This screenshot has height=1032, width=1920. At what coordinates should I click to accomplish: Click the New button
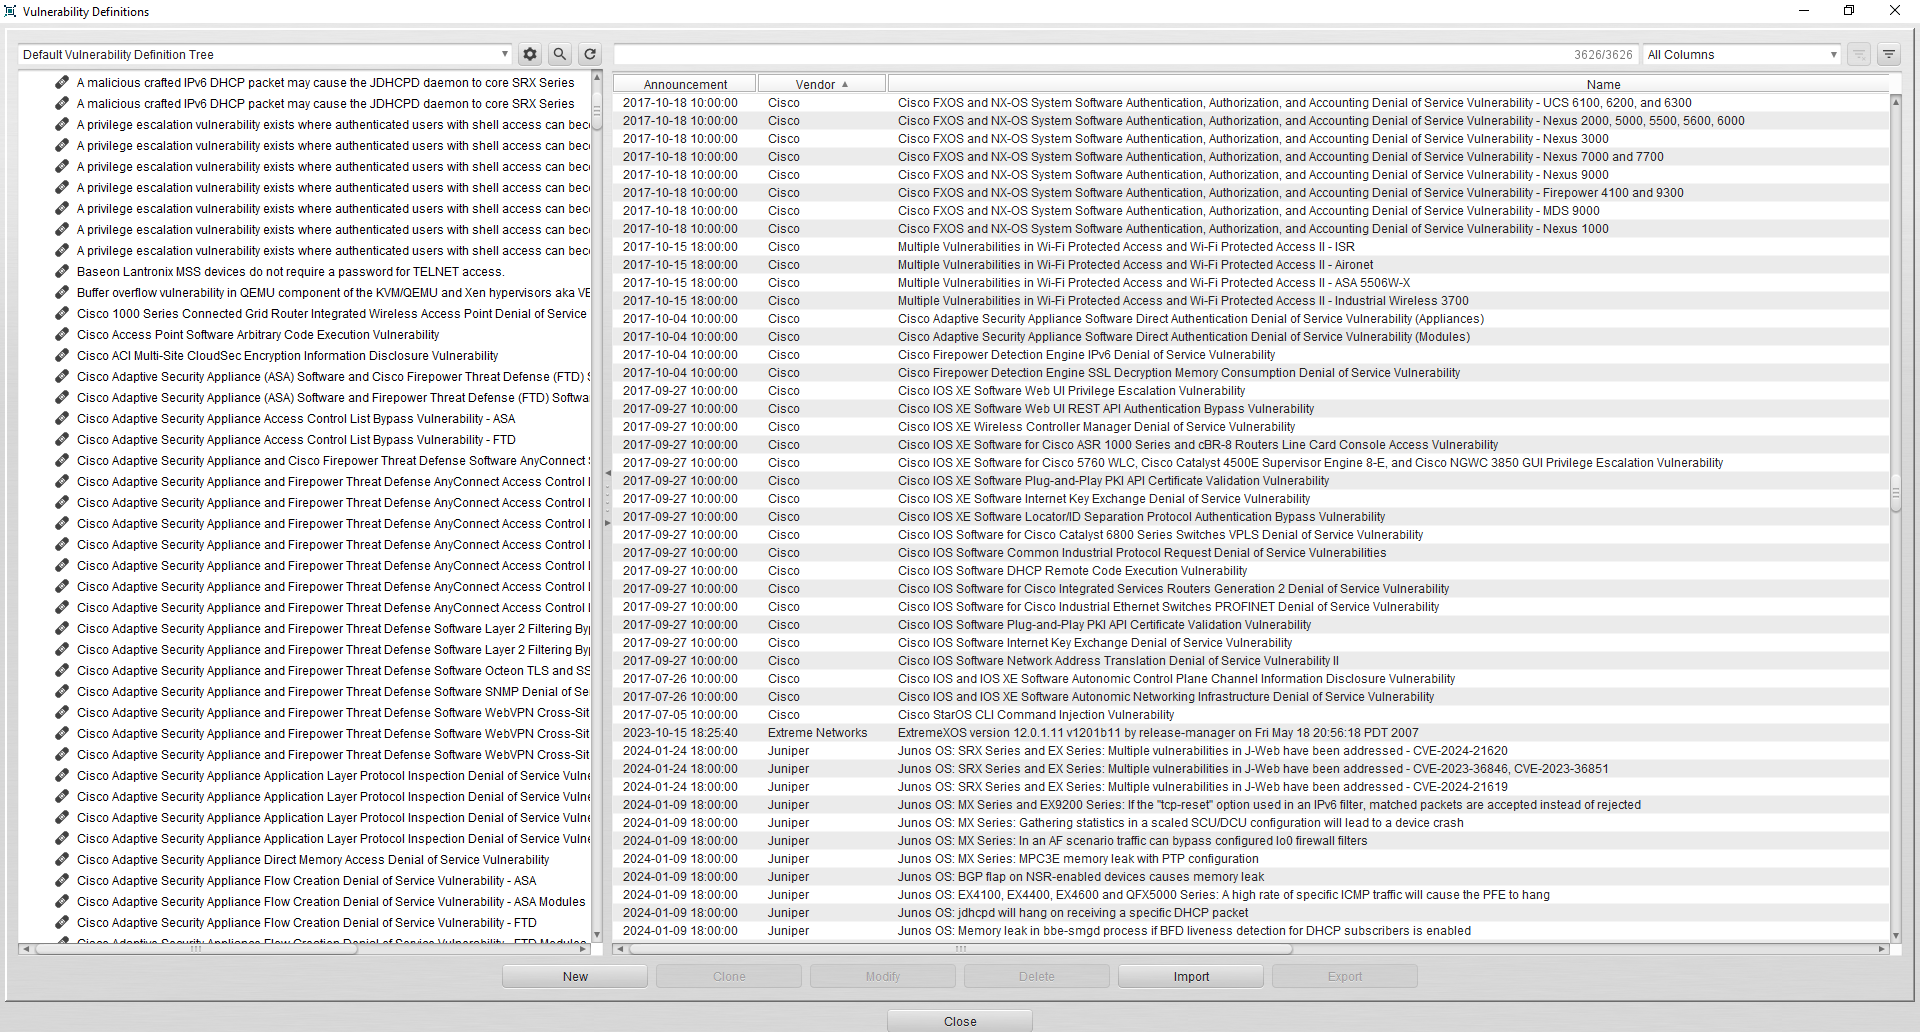(575, 976)
